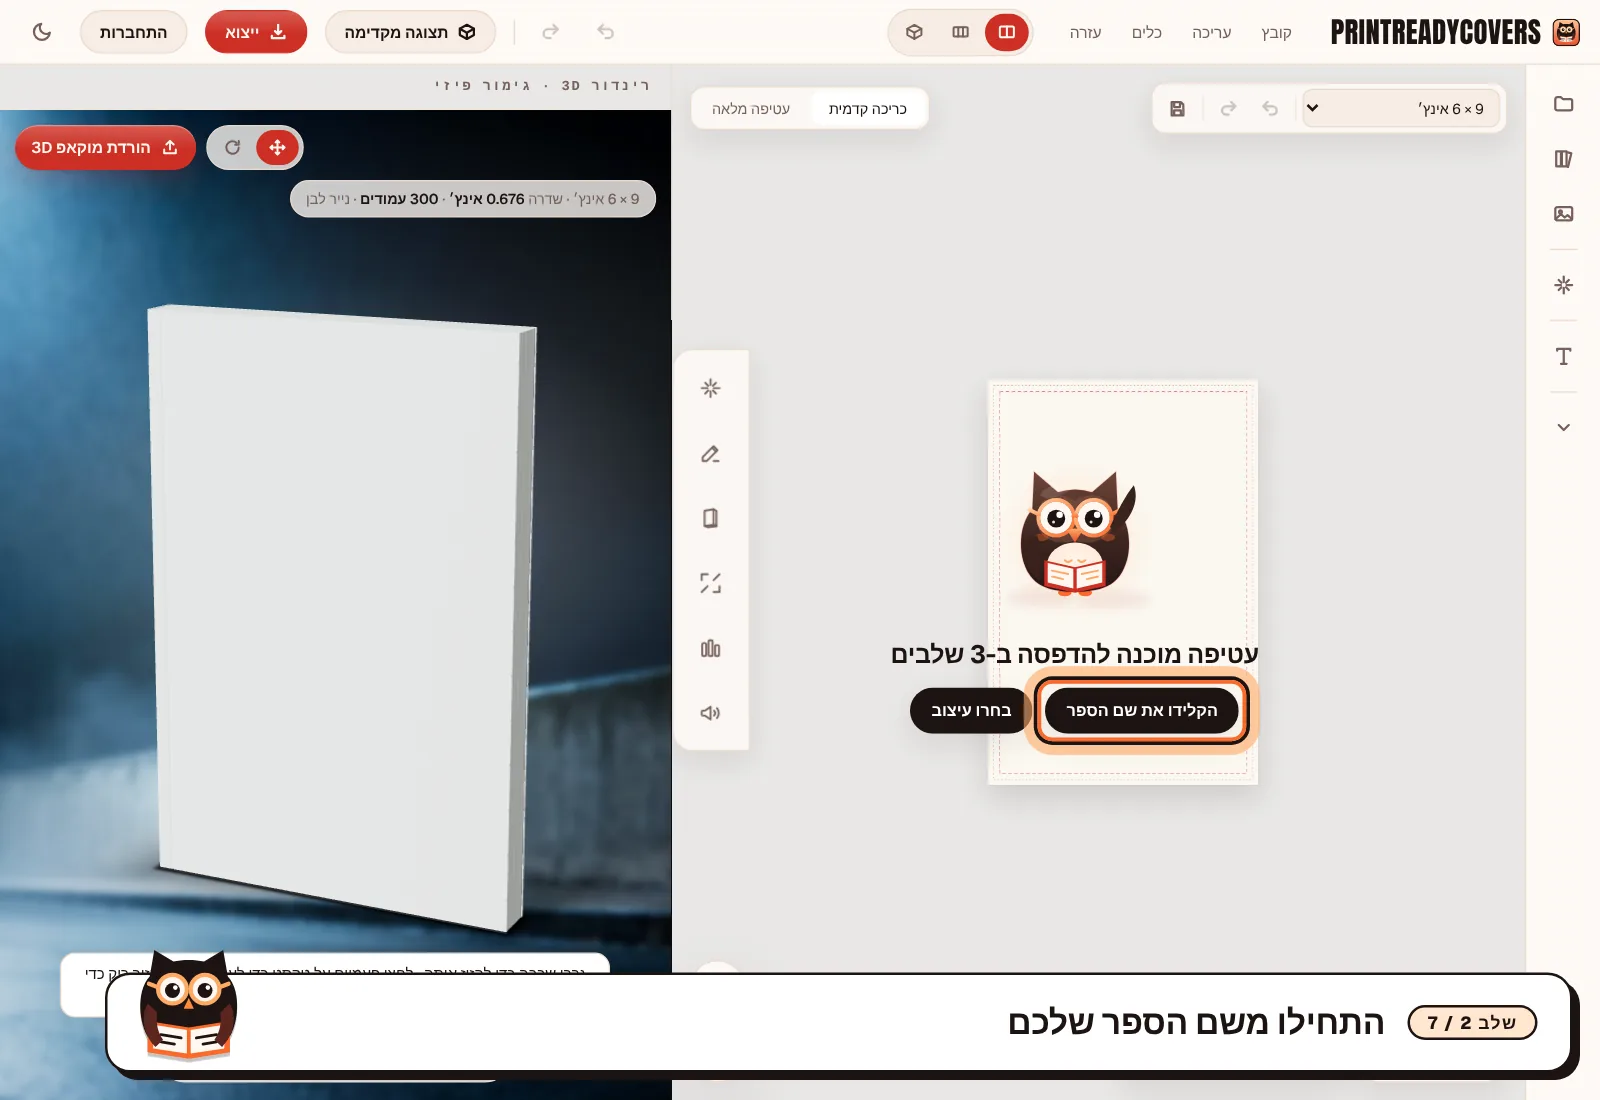Toggle dark mode moon icon

(42, 32)
